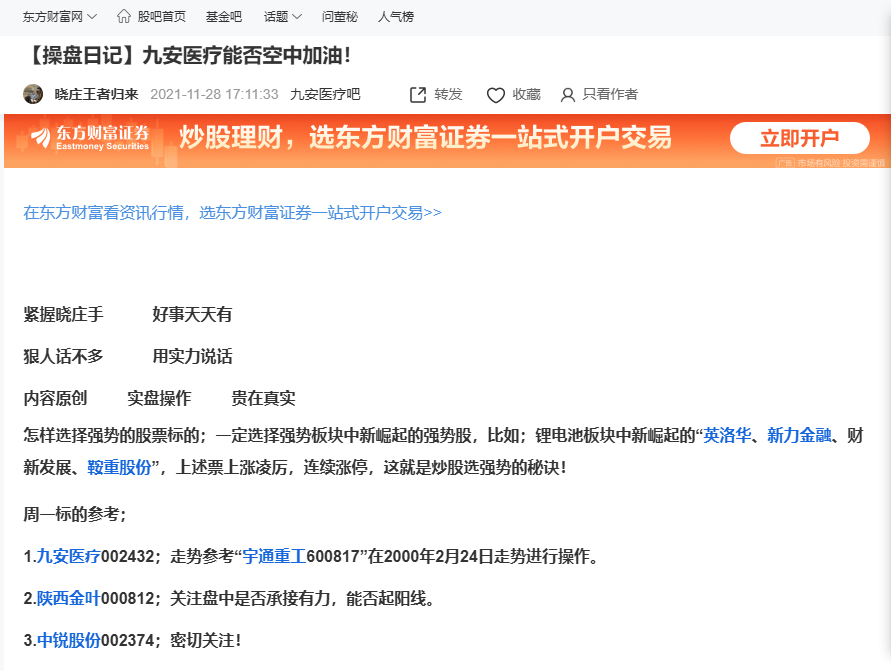This screenshot has width=891, height=671.
Task: Open 宇通重工 stock link
Action: (x=274, y=556)
